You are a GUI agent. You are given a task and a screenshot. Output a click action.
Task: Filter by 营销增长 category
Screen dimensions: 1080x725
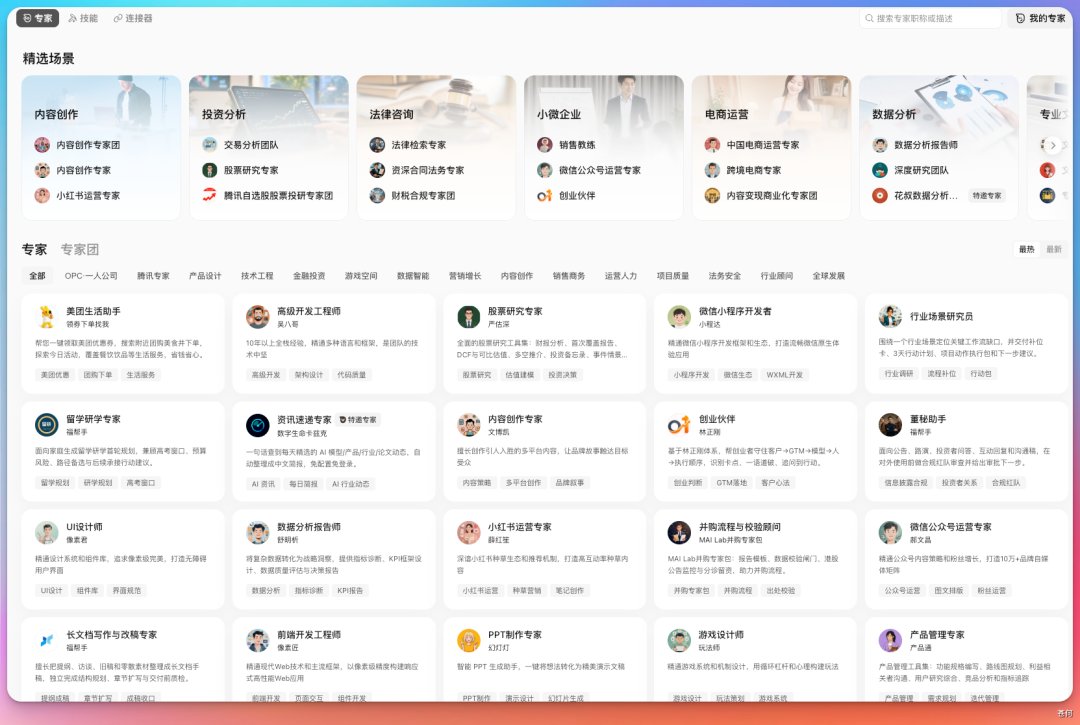(465, 276)
